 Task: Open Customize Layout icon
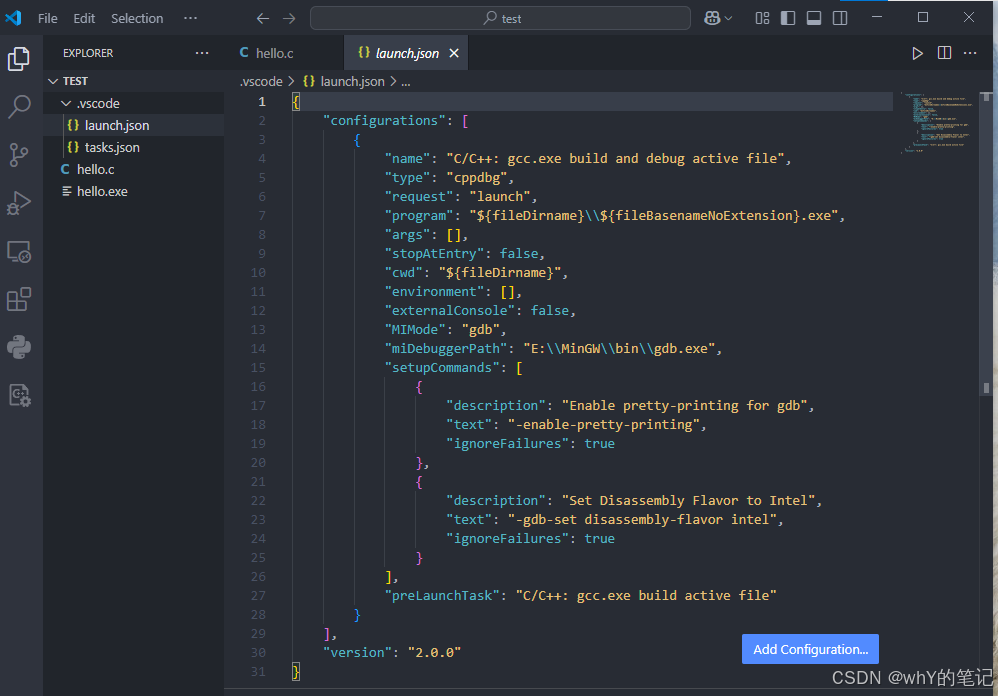tap(763, 18)
